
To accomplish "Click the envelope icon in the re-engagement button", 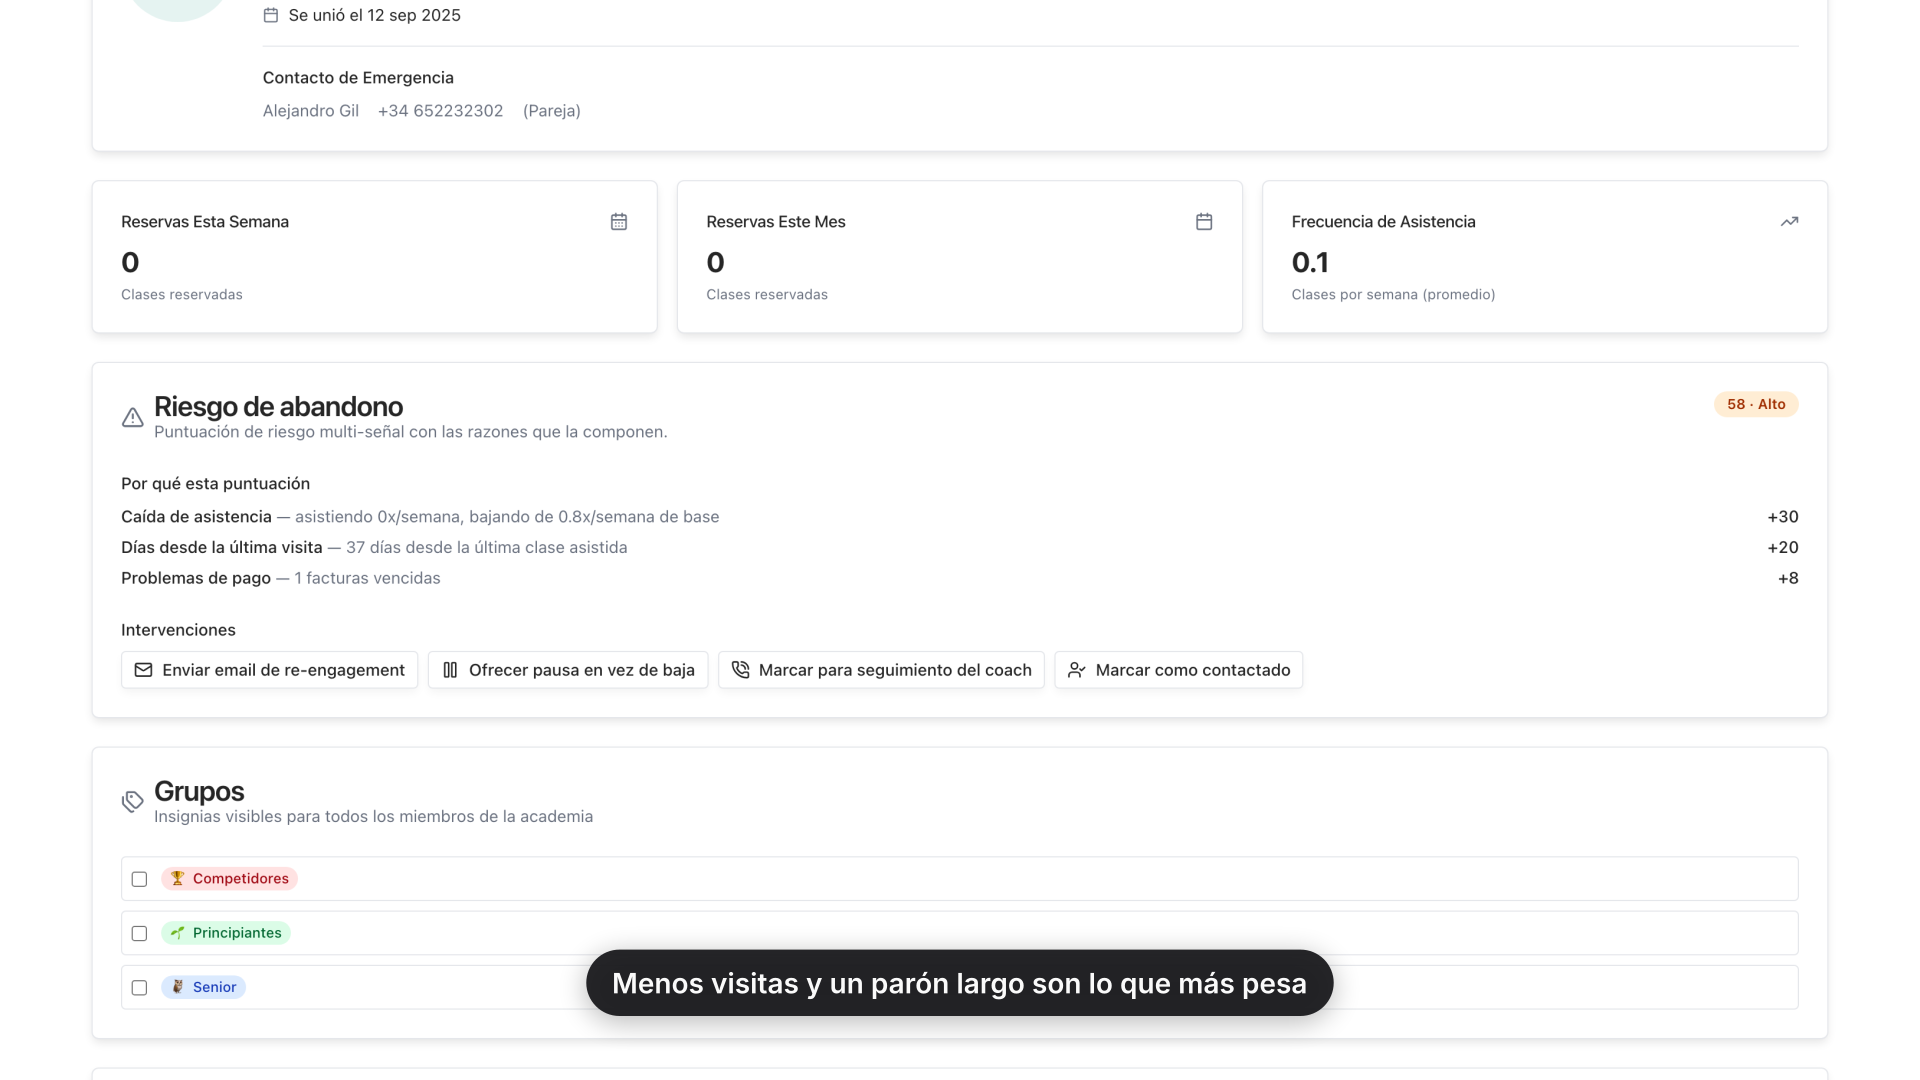I will pyautogui.click(x=144, y=670).
